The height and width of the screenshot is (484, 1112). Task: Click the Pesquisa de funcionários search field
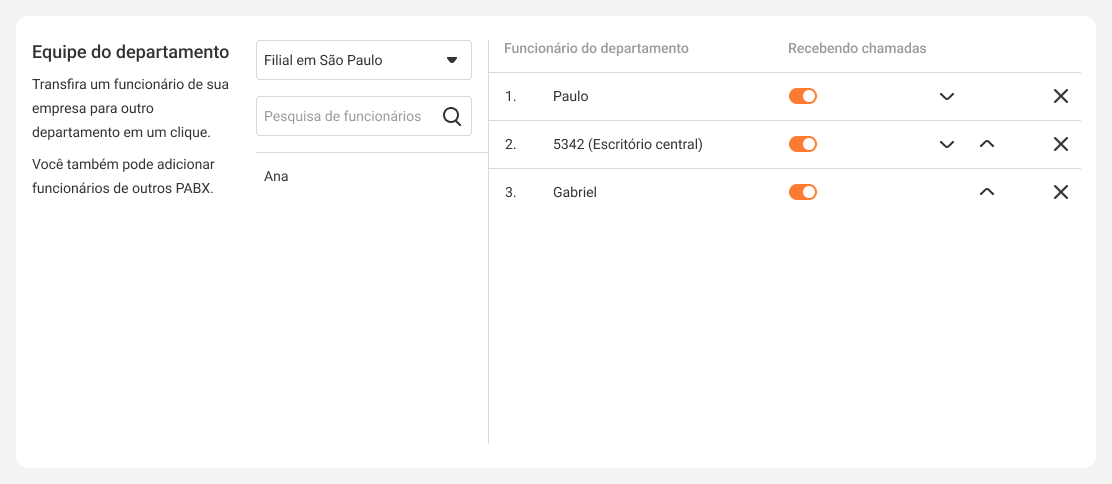(x=345, y=116)
